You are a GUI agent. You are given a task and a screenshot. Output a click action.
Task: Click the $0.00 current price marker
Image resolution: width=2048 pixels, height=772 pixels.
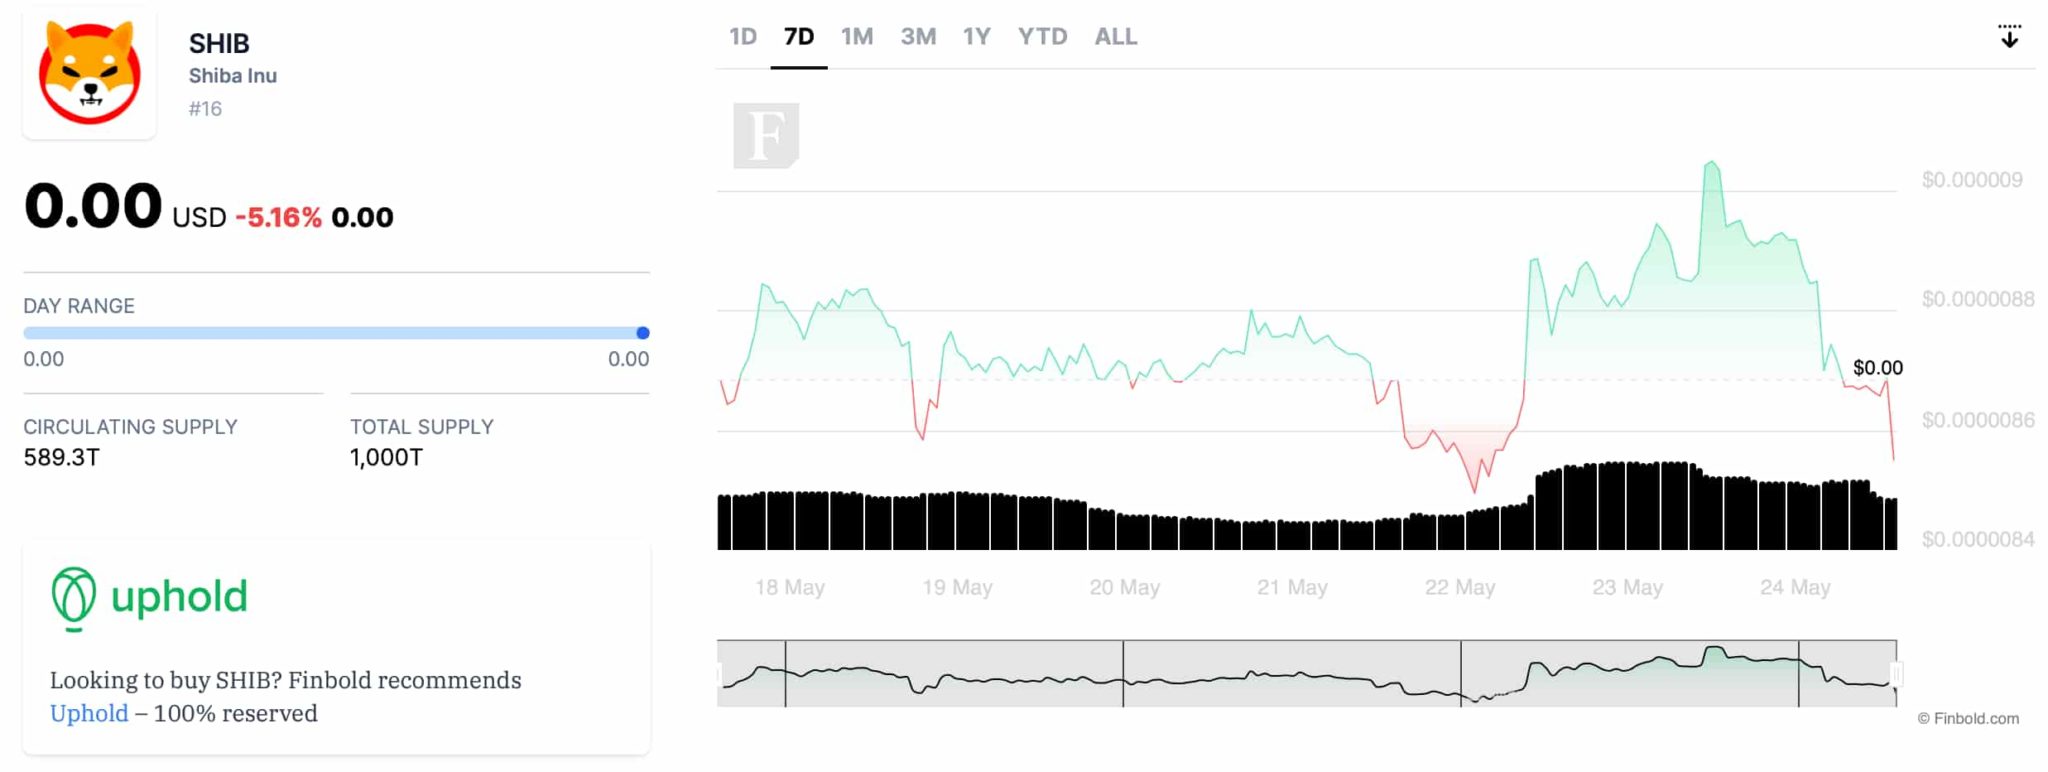tap(1877, 367)
